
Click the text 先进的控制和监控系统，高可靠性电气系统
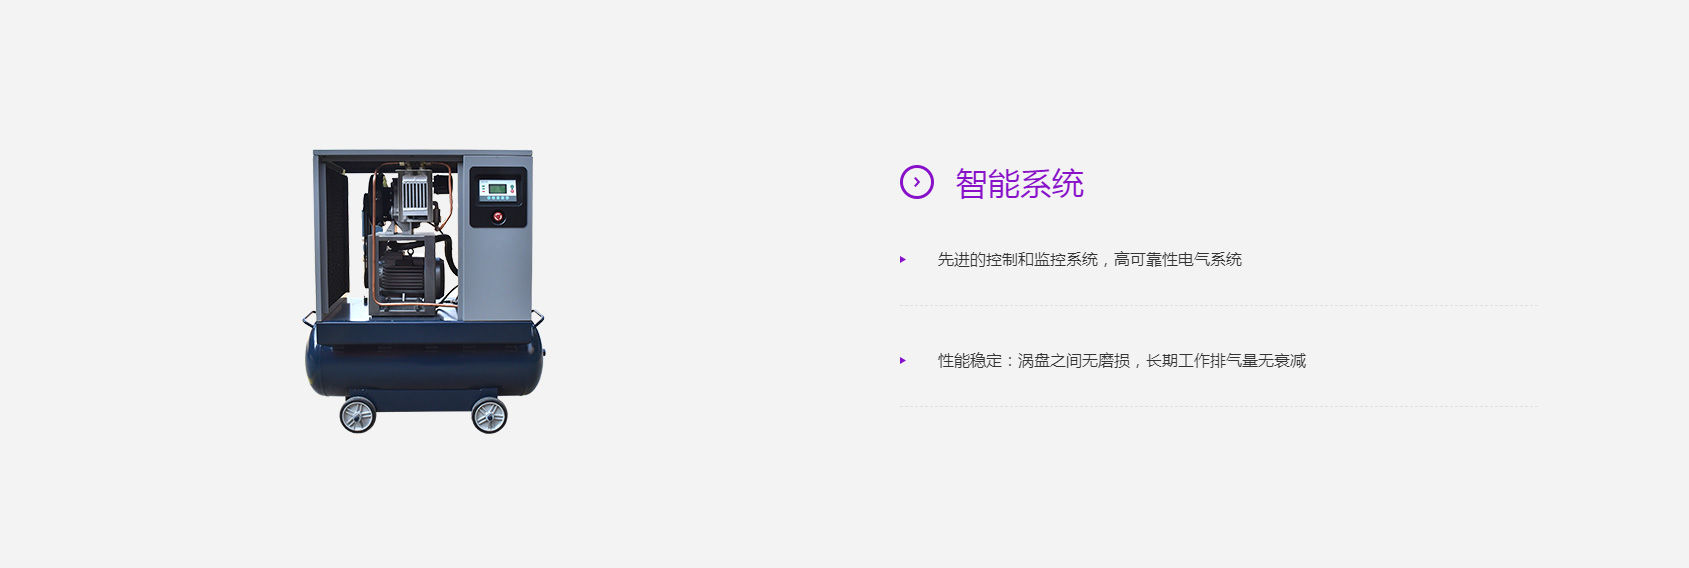tap(1089, 260)
